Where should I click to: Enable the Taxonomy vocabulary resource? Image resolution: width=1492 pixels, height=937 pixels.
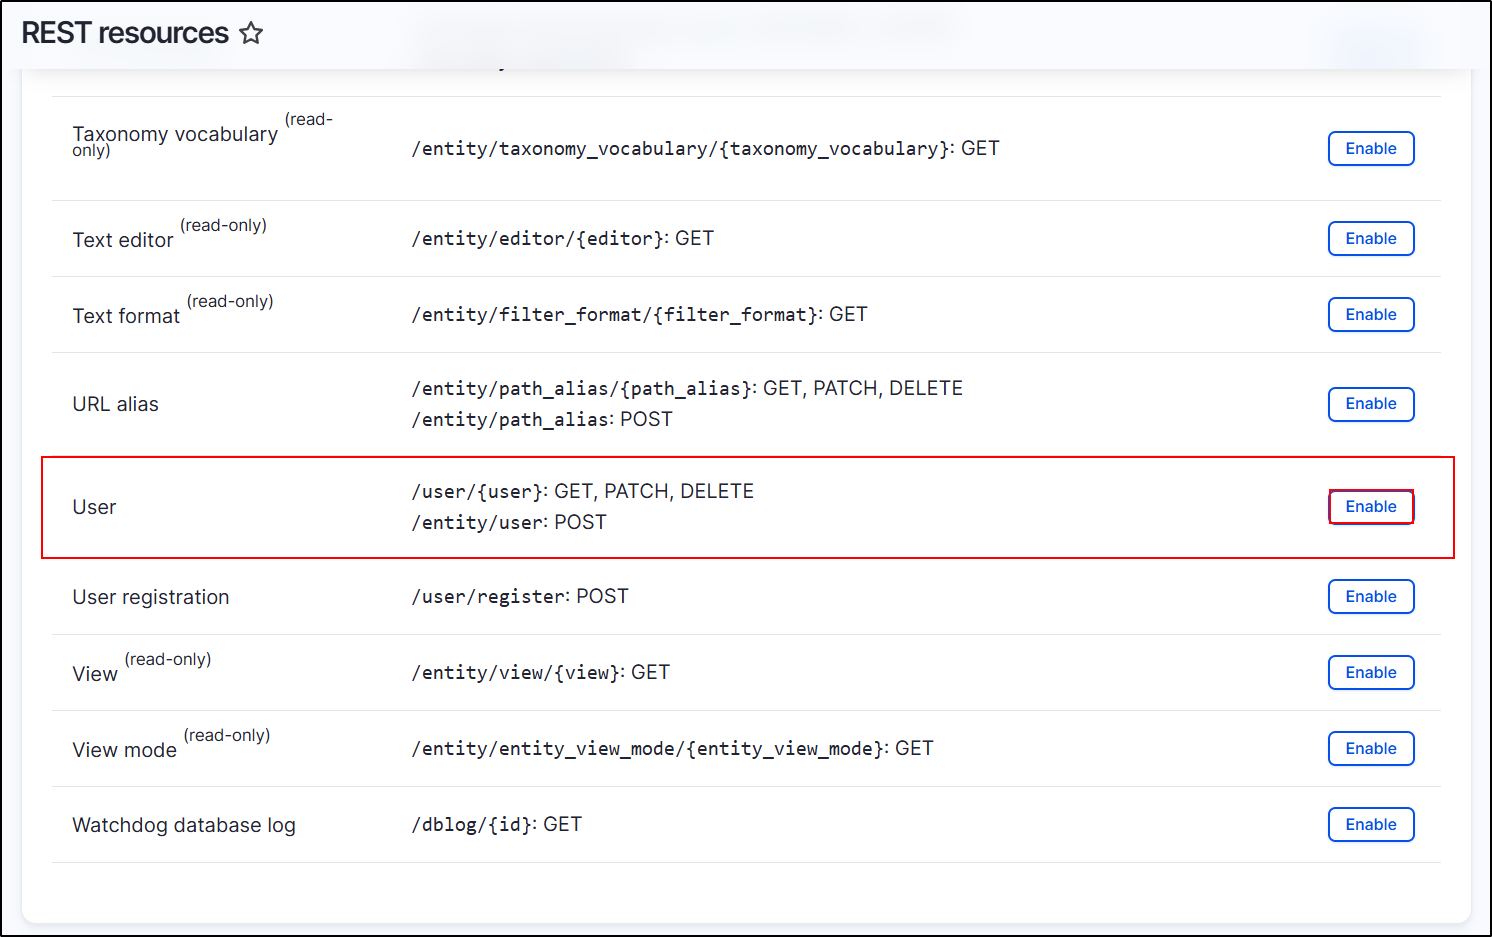tap(1370, 148)
